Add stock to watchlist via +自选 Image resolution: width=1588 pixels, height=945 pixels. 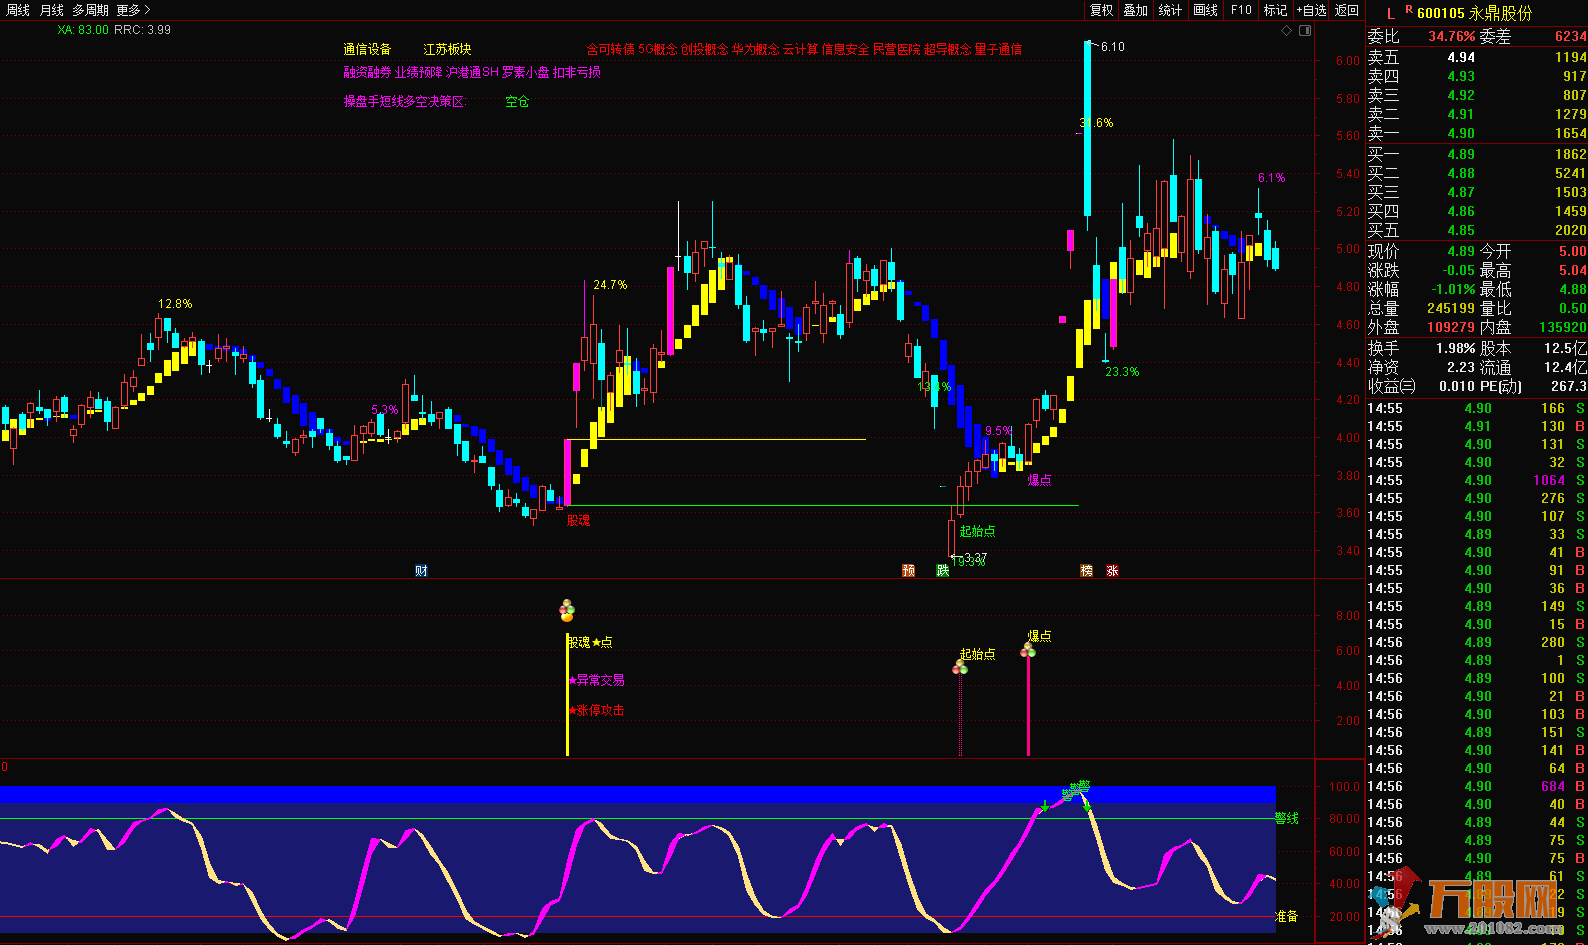pos(1311,10)
